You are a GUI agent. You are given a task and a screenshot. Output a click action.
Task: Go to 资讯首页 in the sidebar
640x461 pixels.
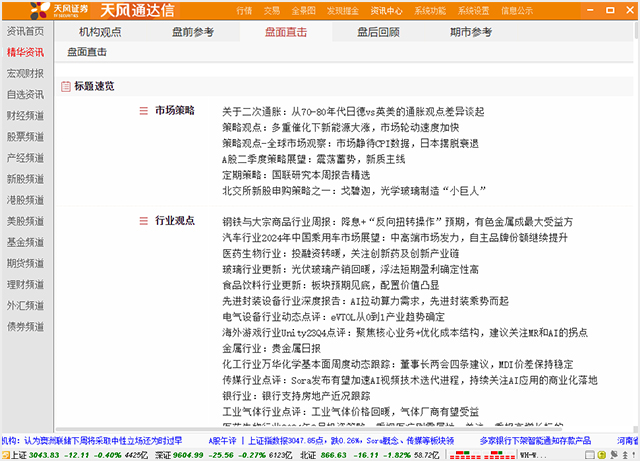coord(25,31)
